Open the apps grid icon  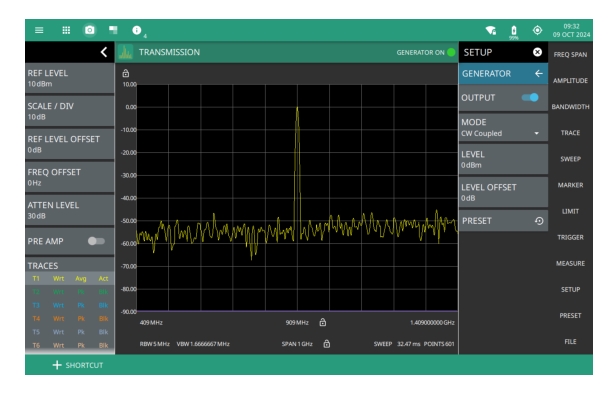[66, 30]
